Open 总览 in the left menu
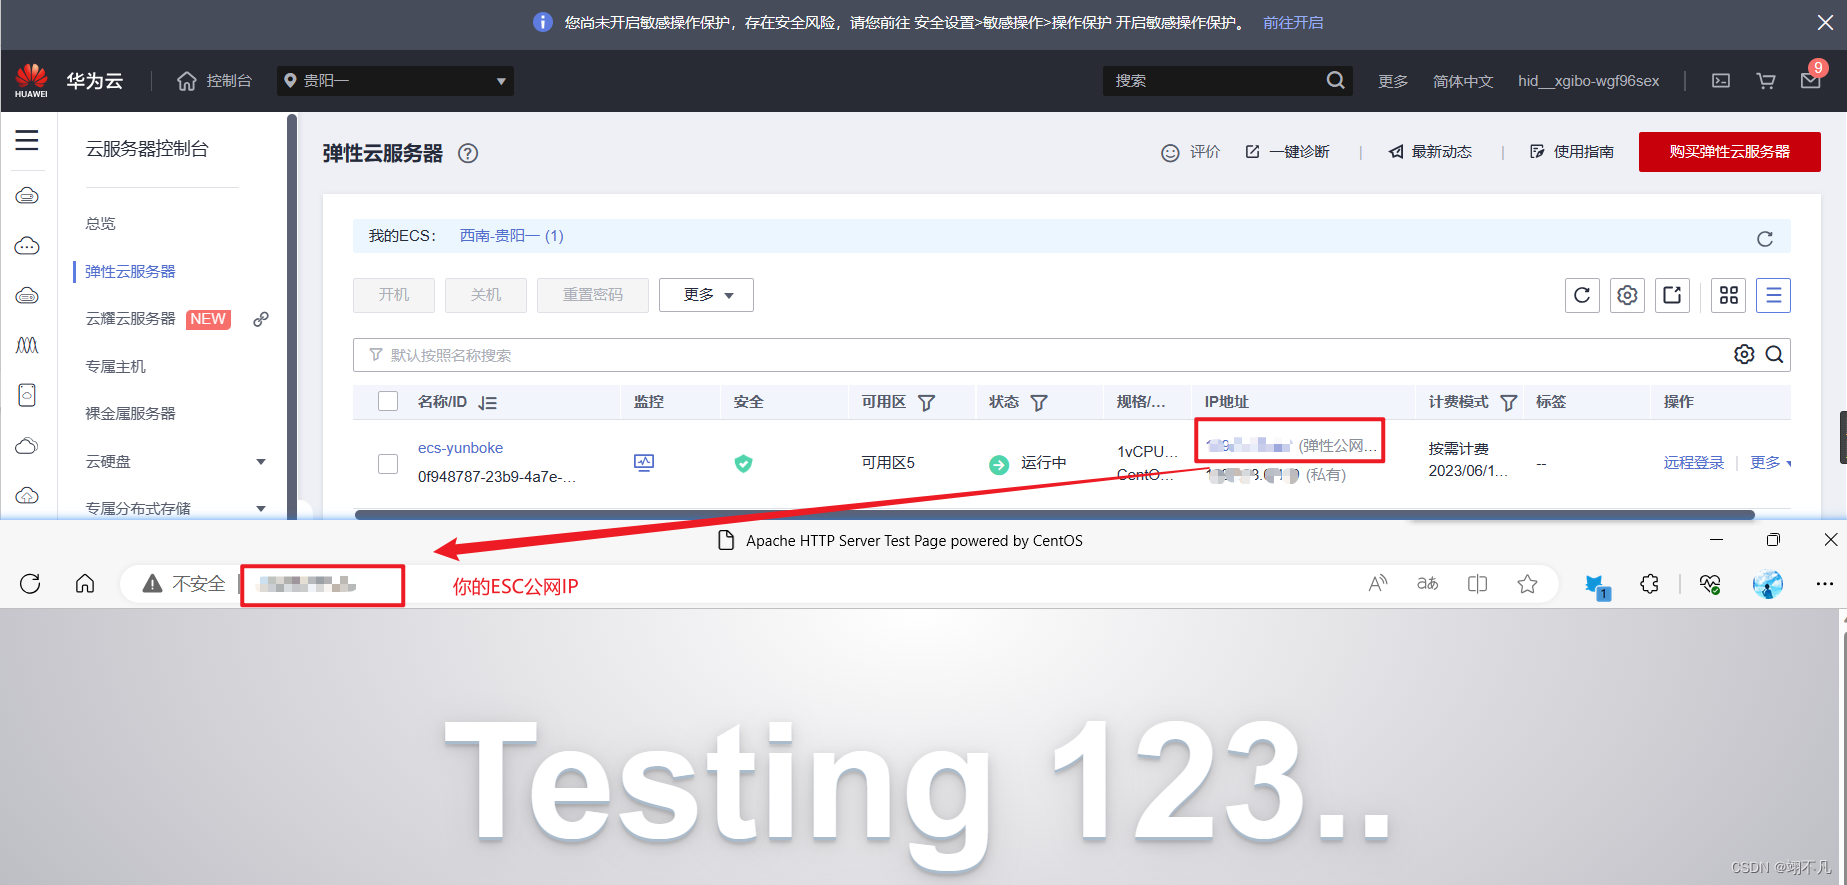 pyautogui.click(x=101, y=223)
